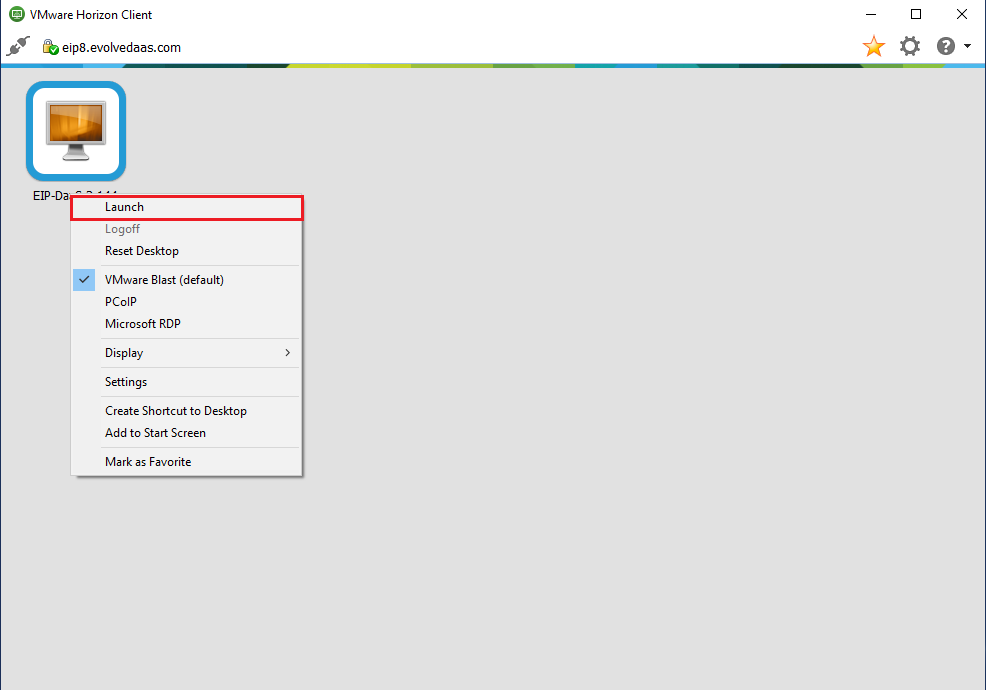Viewport: 986px width, 690px height.
Task: Click the favorites star icon
Action: pyautogui.click(x=873, y=47)
